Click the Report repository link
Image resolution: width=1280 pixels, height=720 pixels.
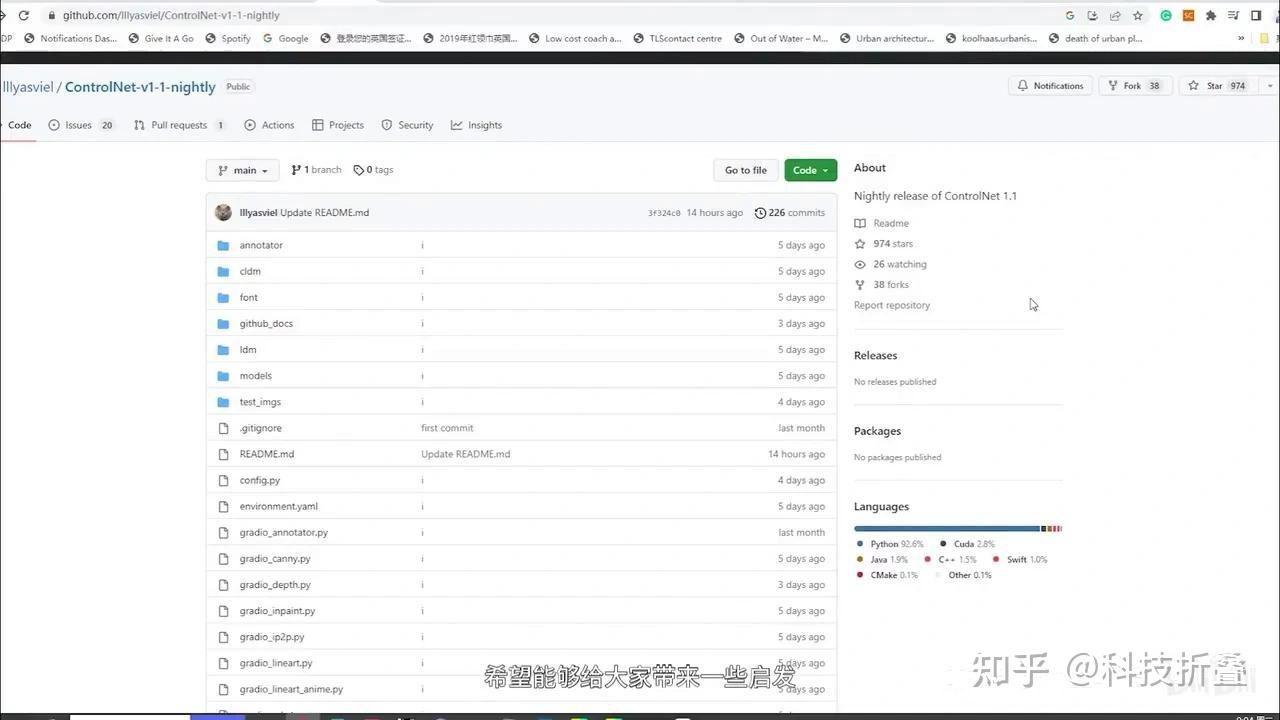pyautogui.click(x=892, y=305)
